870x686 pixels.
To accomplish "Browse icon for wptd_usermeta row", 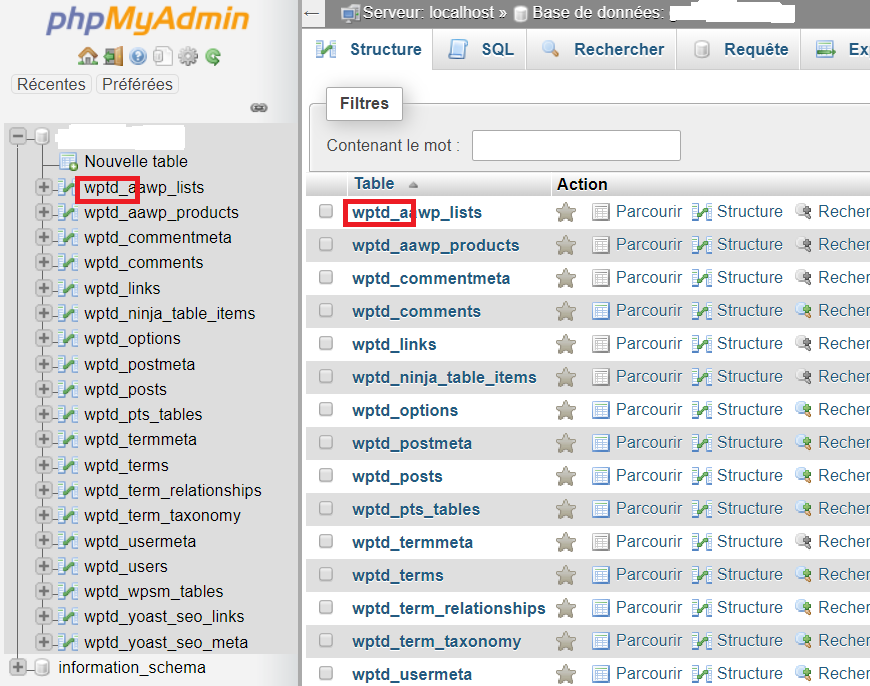I will coord(600,674).
